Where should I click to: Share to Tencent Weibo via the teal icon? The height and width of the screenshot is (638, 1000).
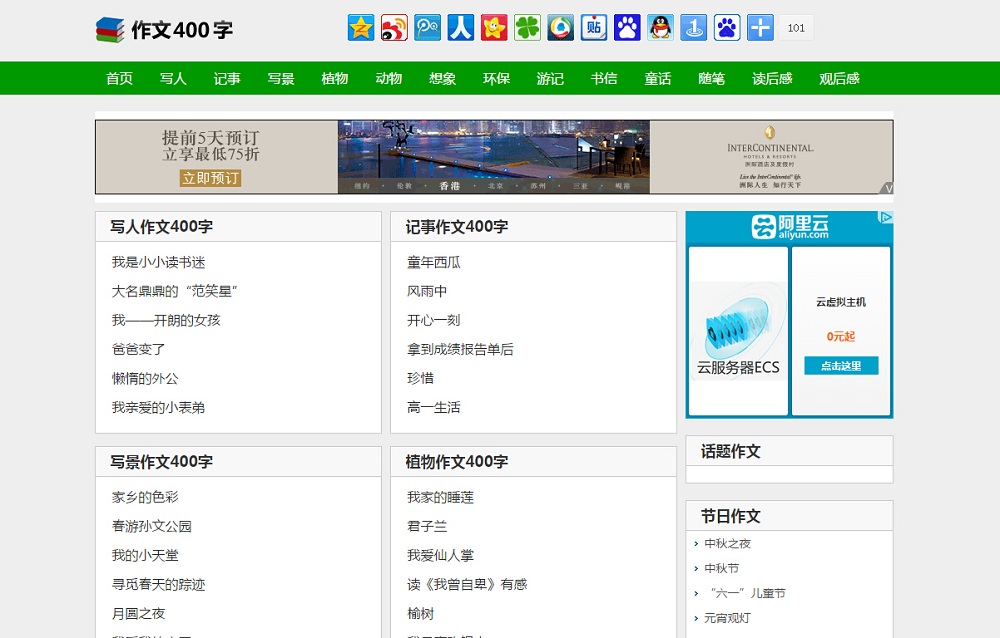[x=427, y=27]
